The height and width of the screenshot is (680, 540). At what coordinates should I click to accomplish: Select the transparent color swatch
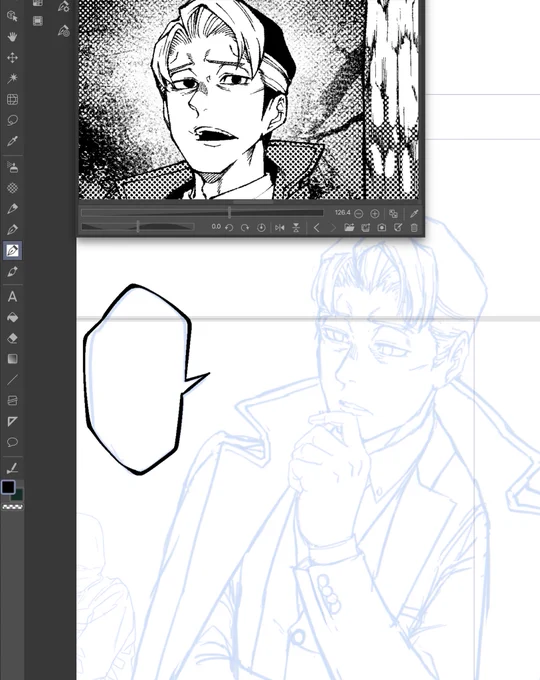[13, 507]
